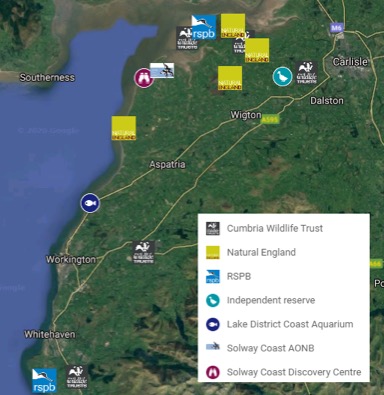Select the Natural England marker on the west coast
384x395 pixels.
tap(124, 128)
